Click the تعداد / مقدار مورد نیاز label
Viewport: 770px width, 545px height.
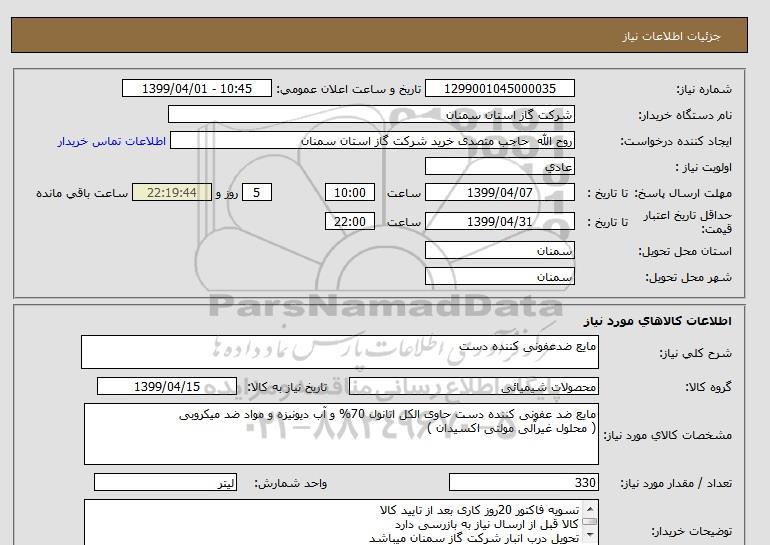tap(676, 484)
